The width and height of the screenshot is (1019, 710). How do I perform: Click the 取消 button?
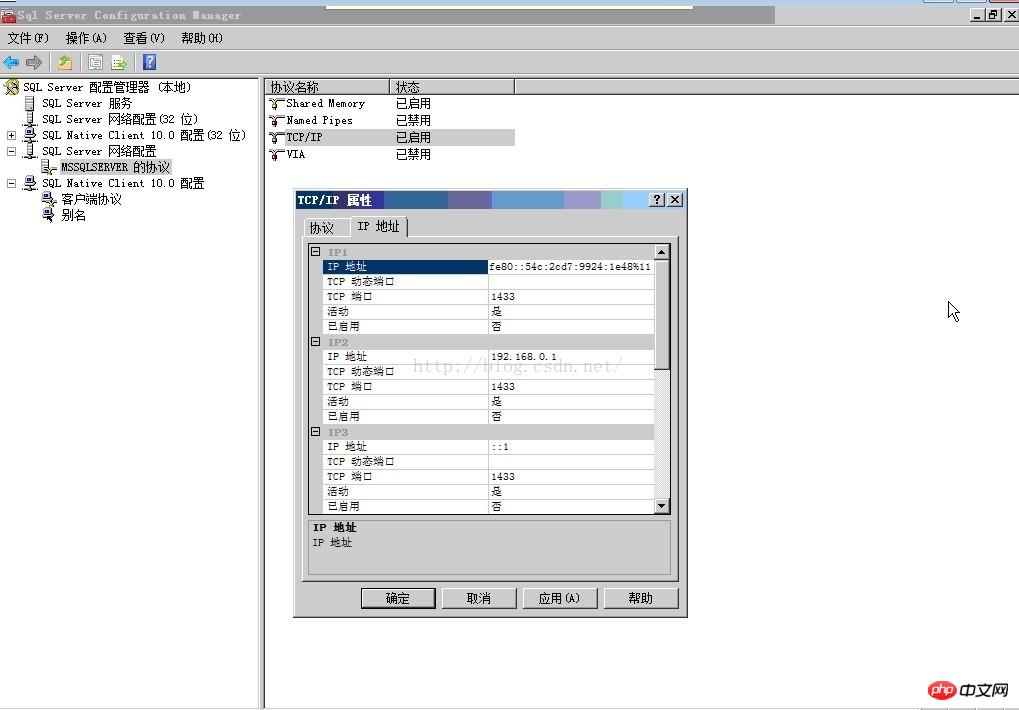[479, 598]
